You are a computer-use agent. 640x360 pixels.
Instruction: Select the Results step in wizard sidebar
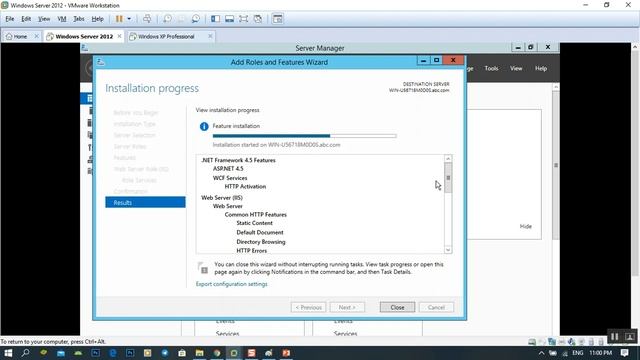145,202
